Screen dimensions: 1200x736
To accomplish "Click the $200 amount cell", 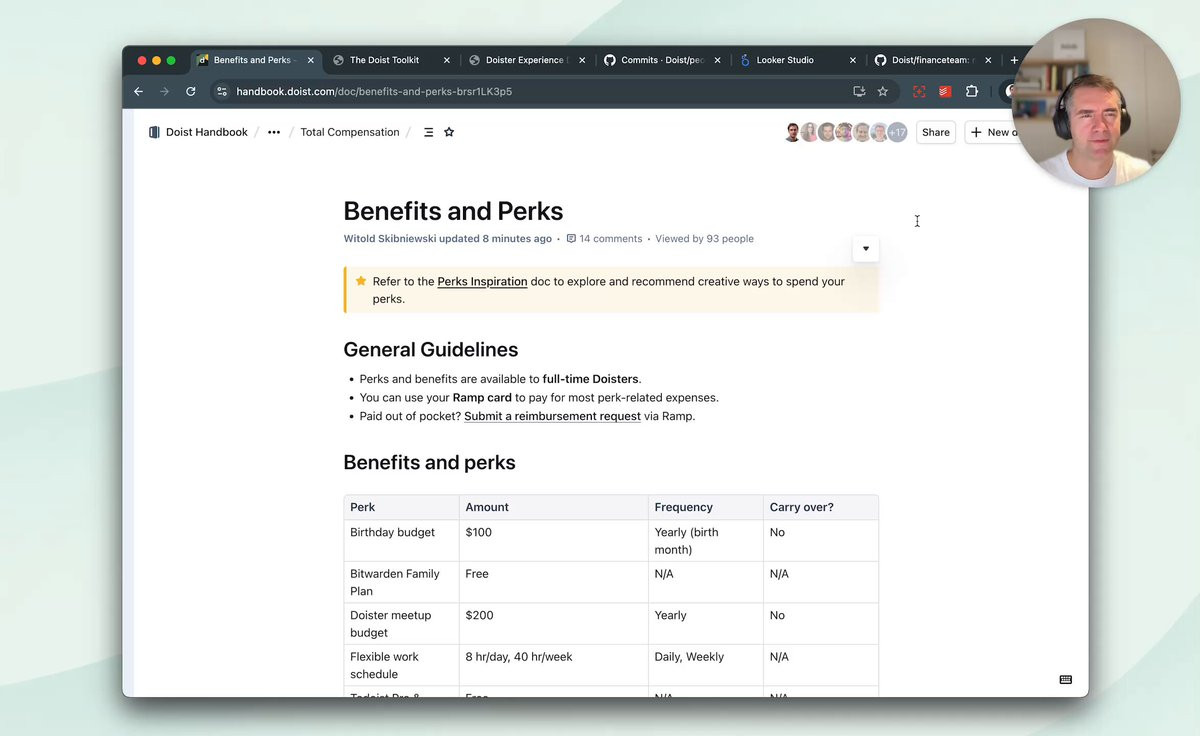I will coord(554,624).
